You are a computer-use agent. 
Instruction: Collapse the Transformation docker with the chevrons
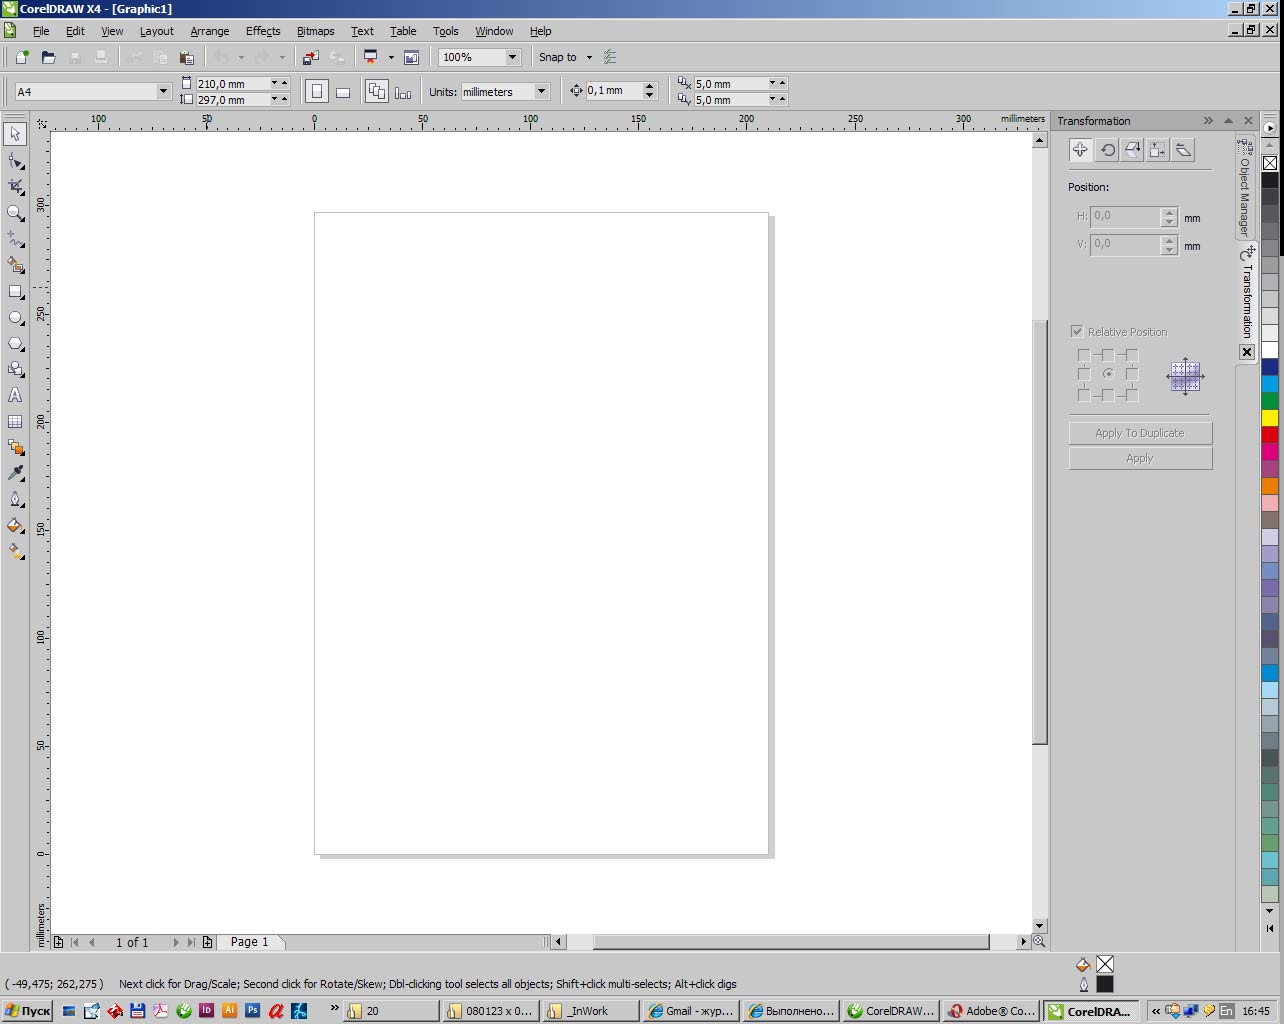pos(1208,121)
